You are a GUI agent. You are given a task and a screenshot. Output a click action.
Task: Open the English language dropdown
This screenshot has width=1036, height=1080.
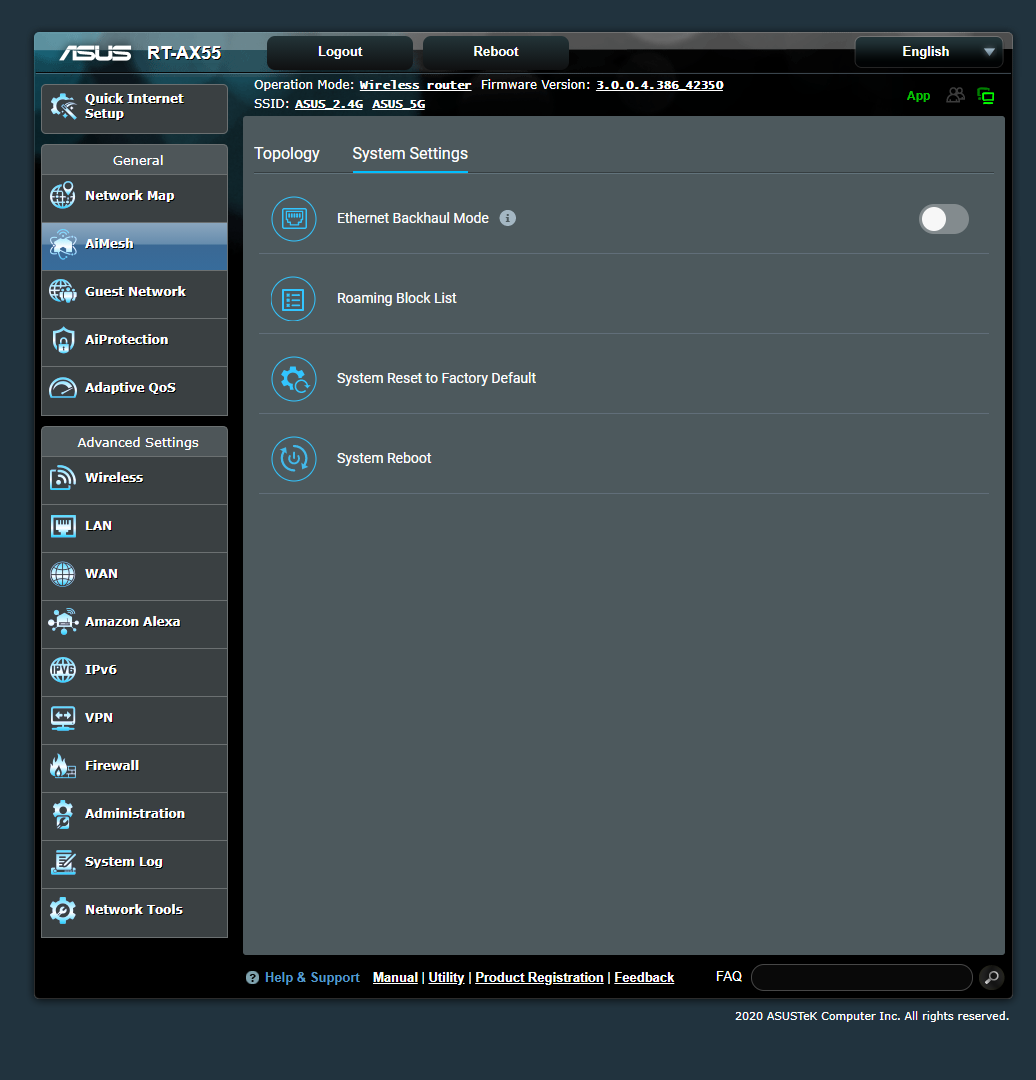click(x=929, y=52)
